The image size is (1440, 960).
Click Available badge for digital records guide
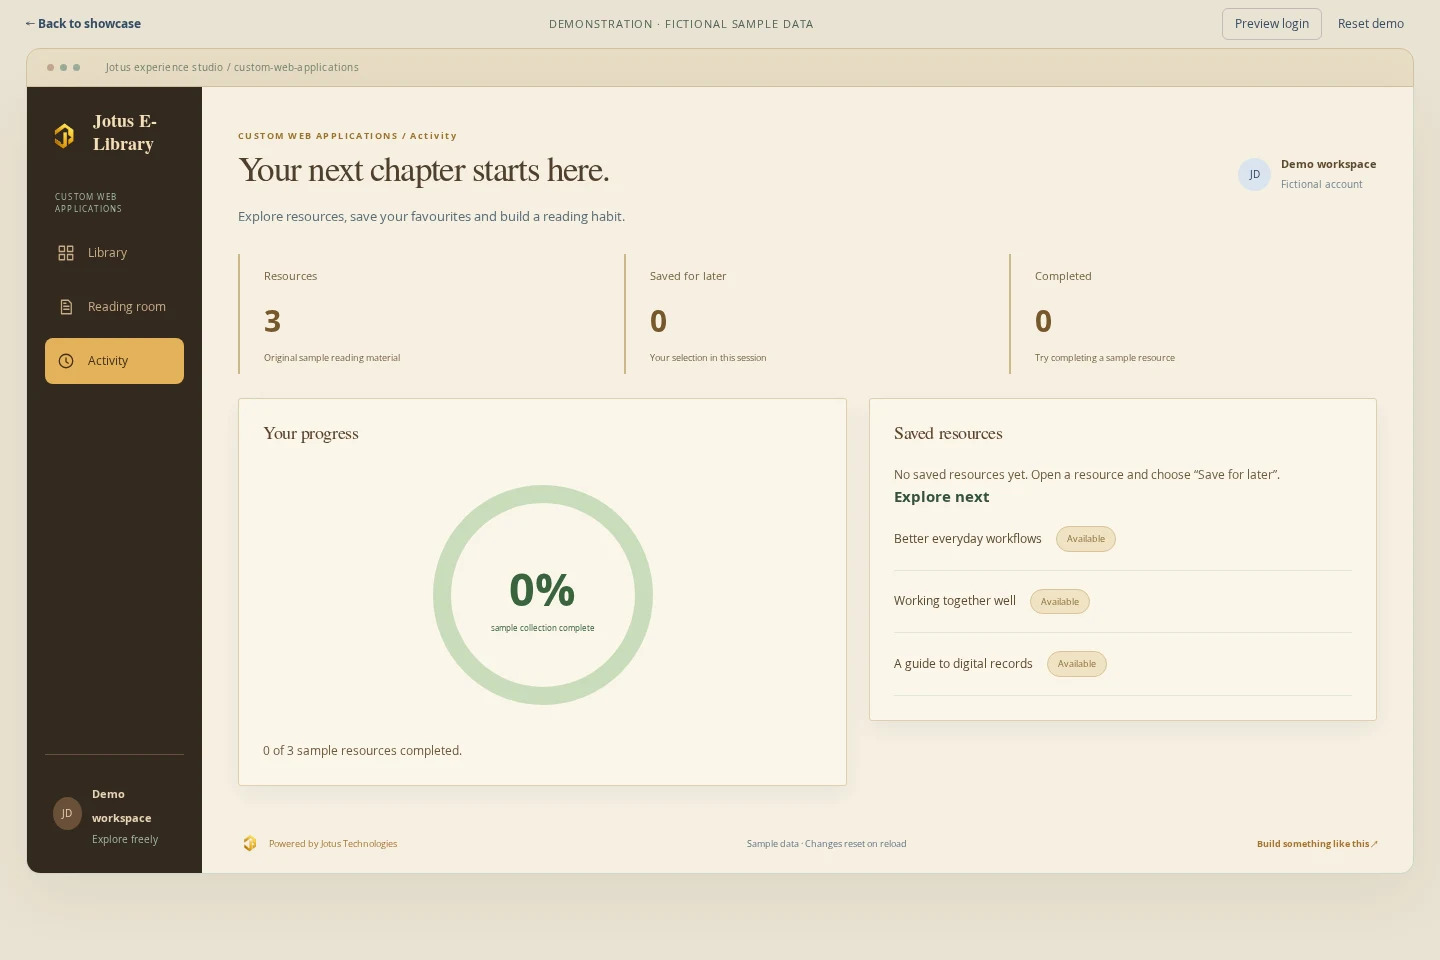1077,664
